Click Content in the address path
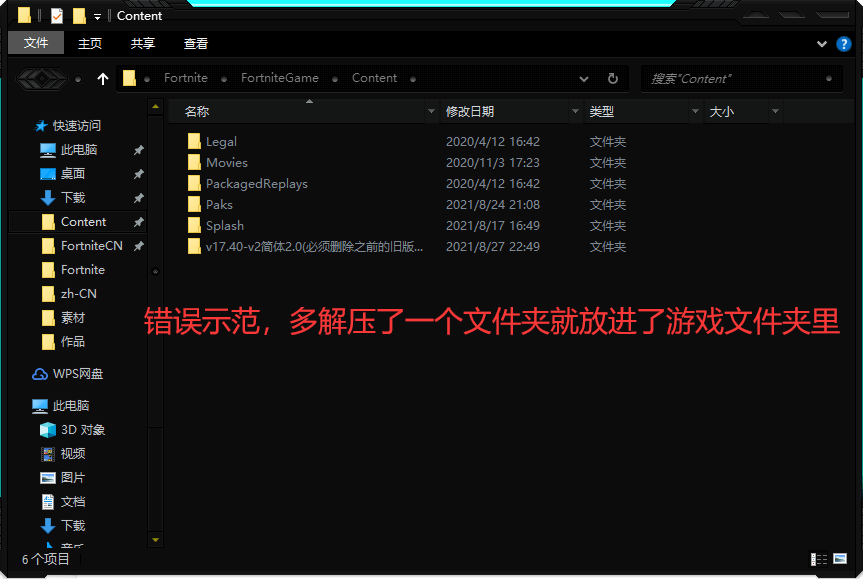 pos(374,78)
